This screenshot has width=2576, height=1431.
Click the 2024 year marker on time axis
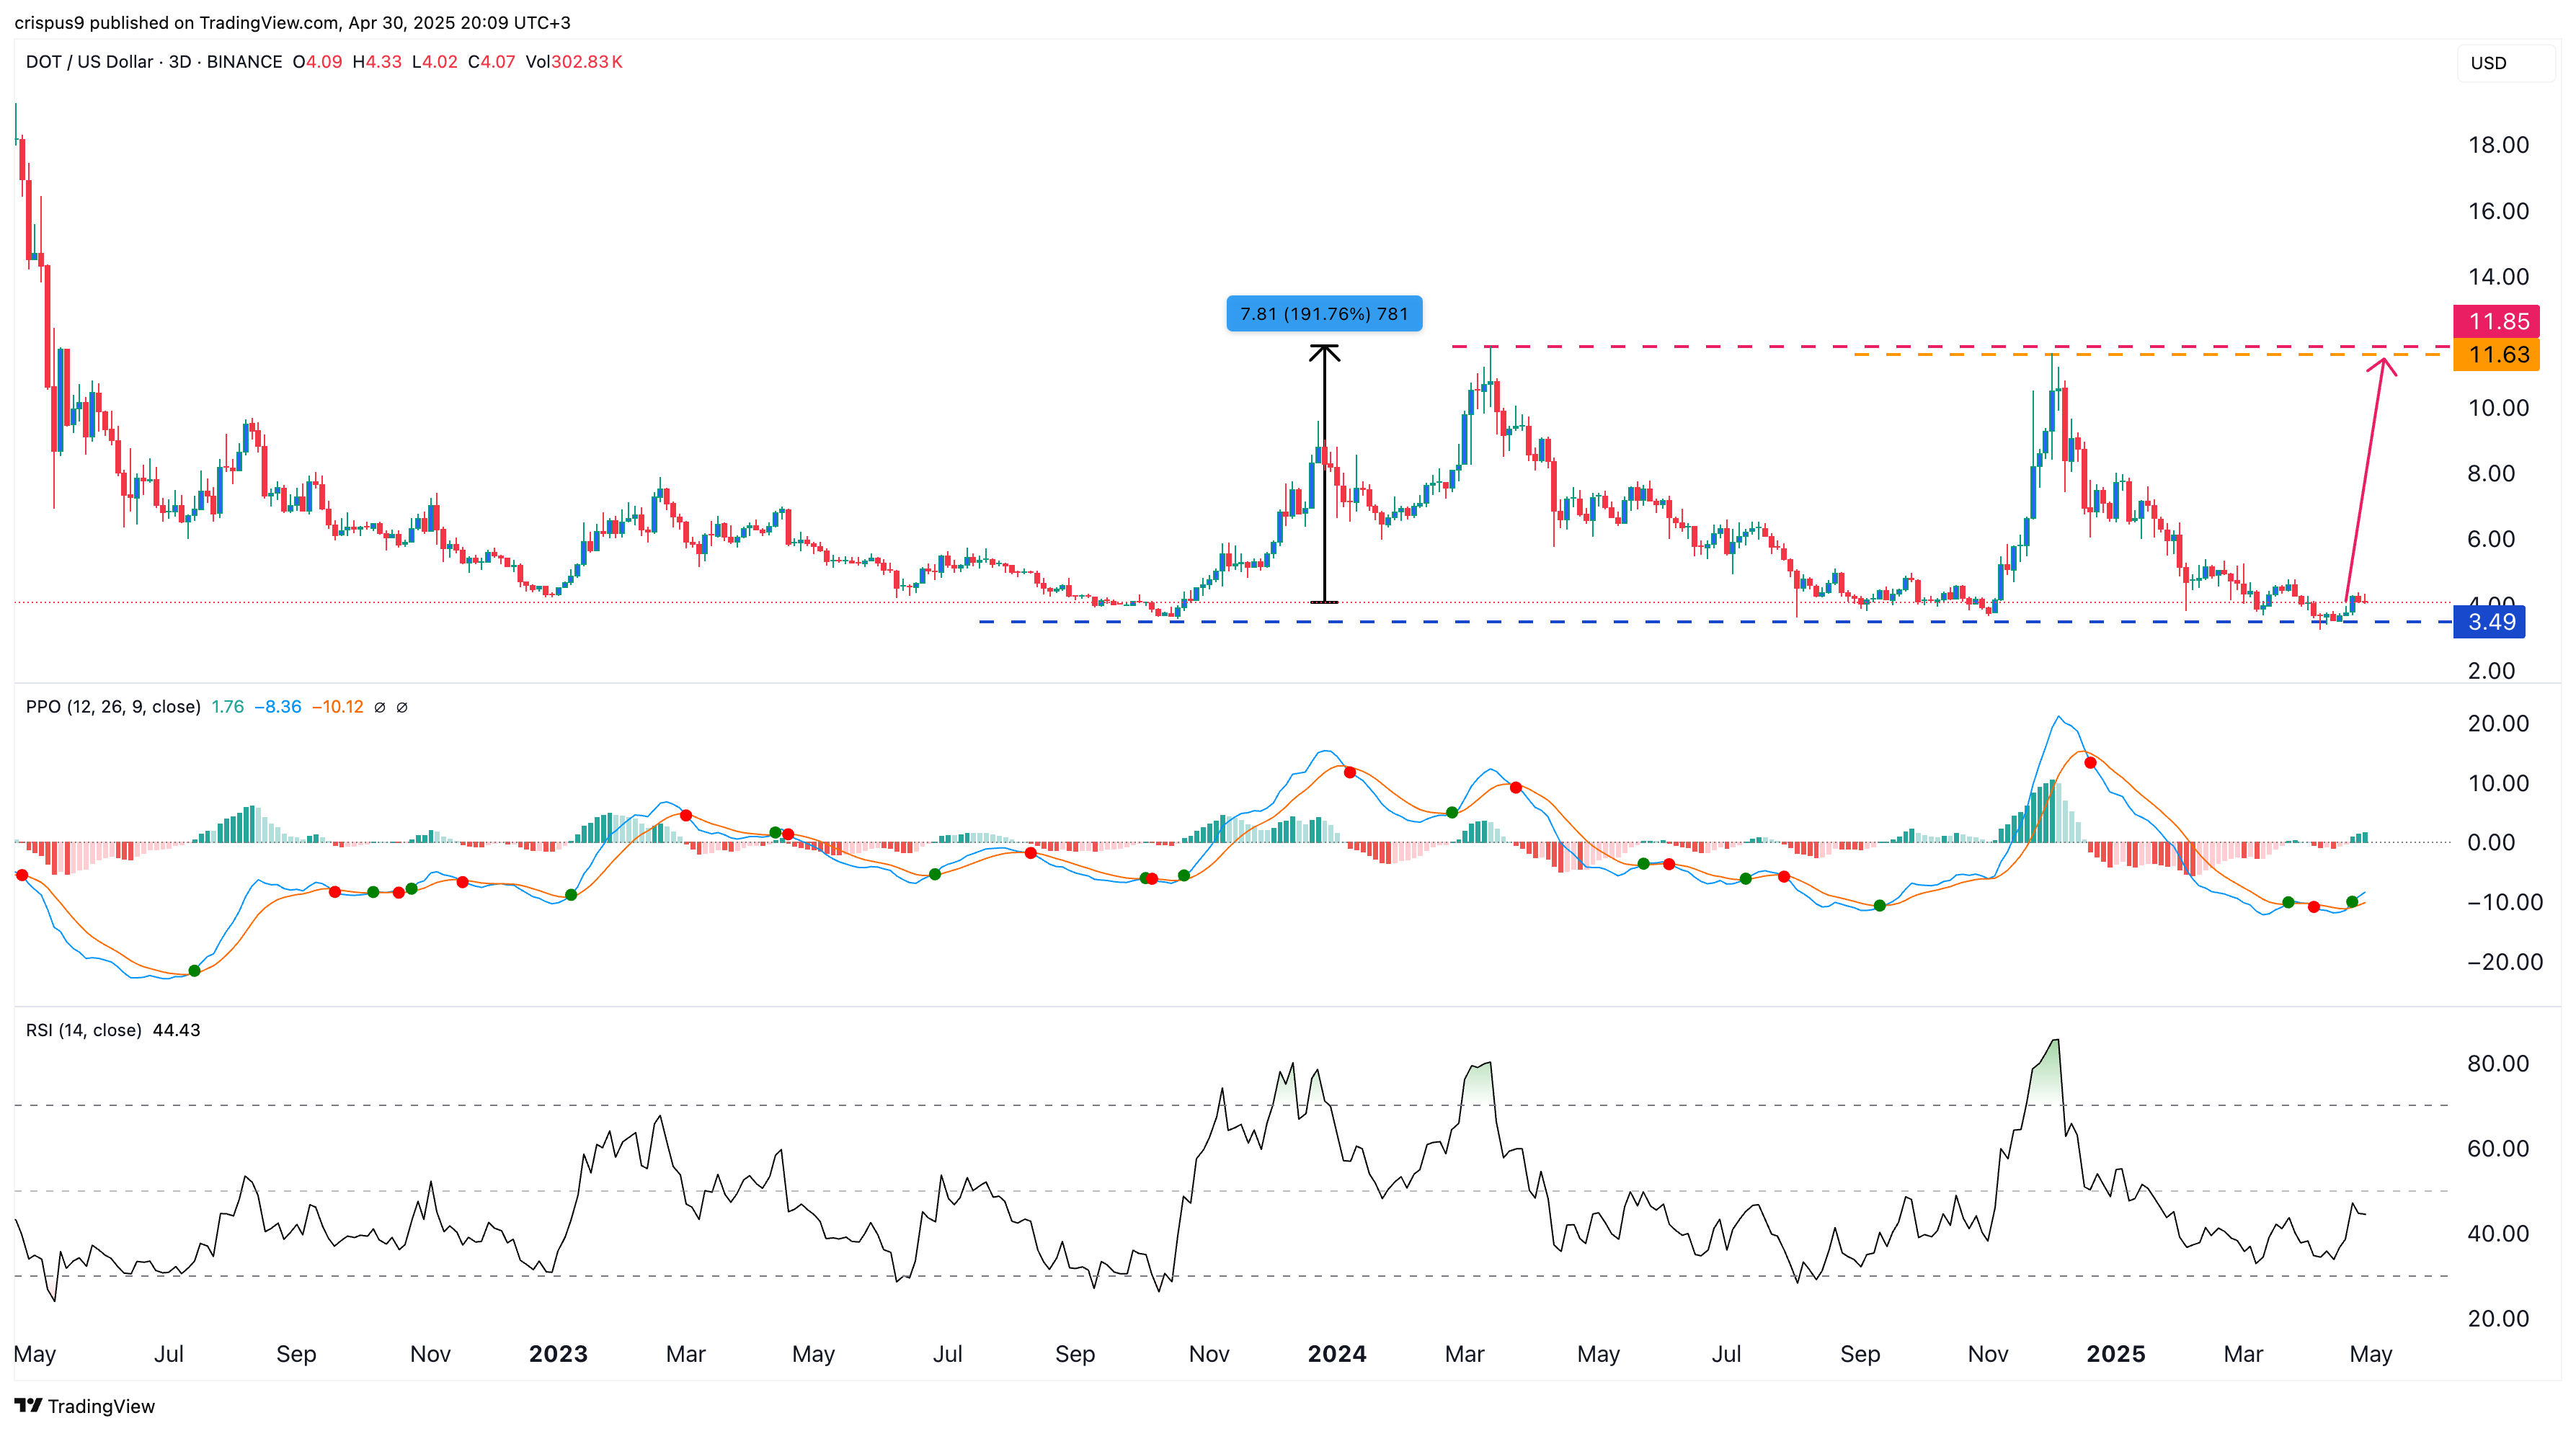pos(1337,1354)
